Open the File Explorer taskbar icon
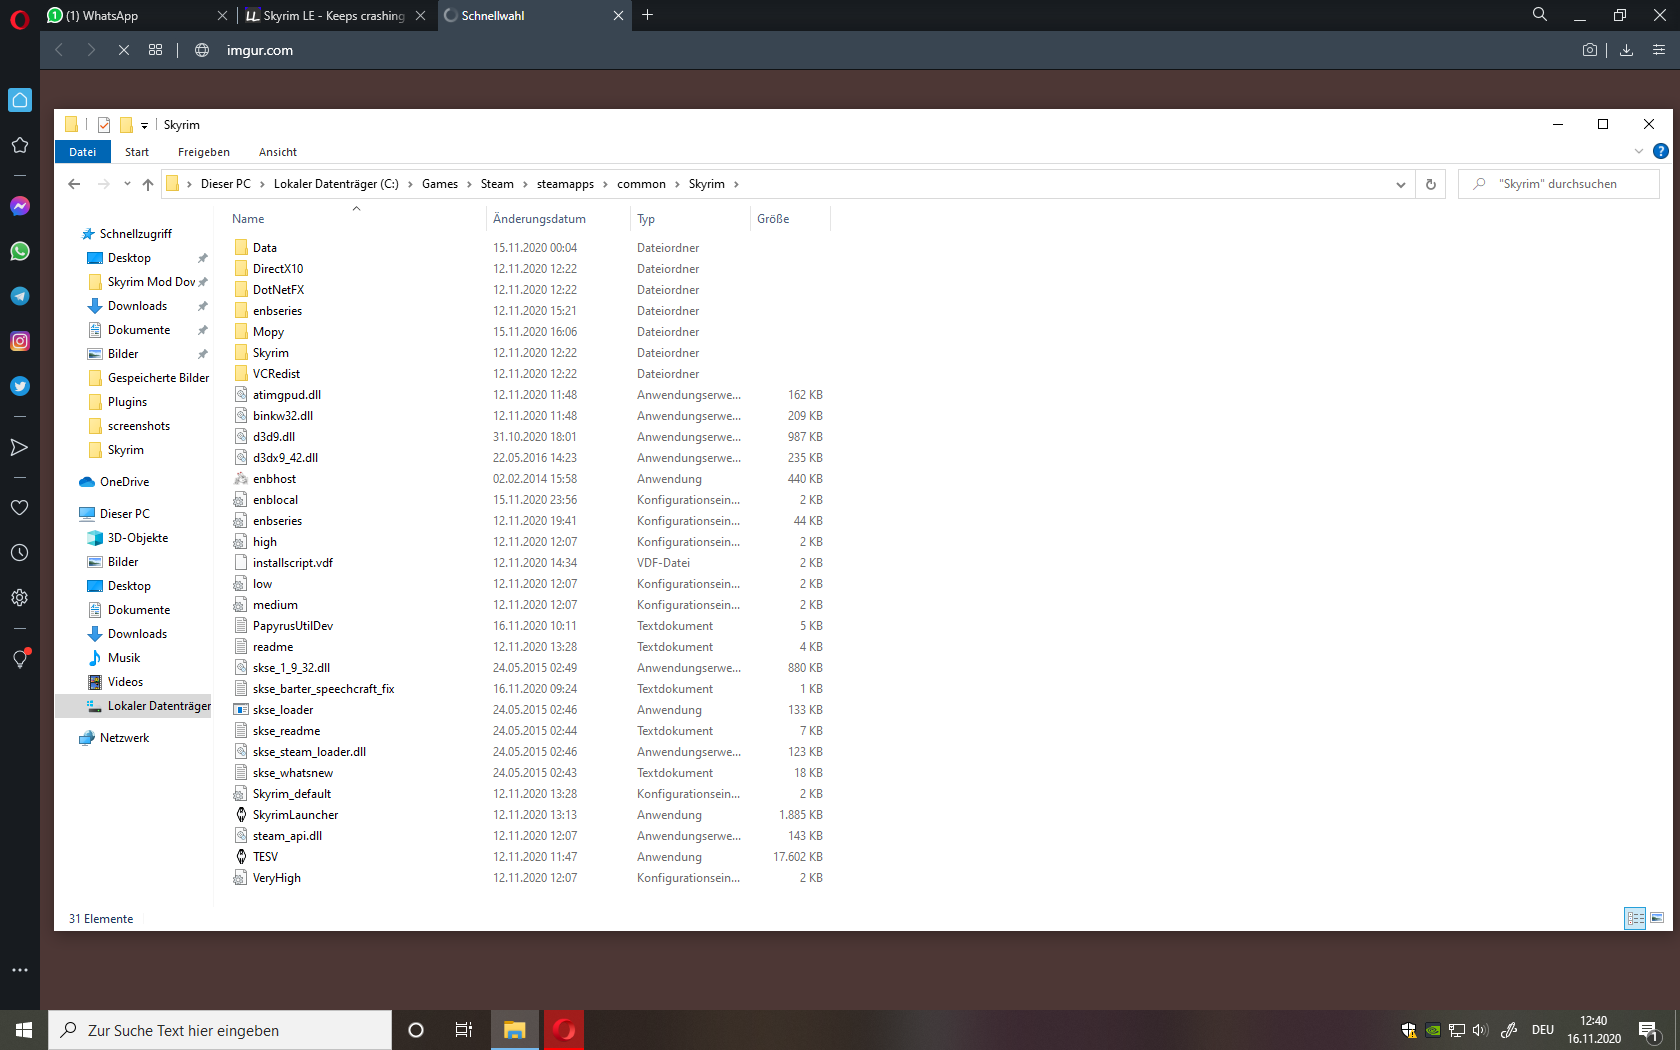This screenshot has width=1680, height=1050. coord(515,1030)
